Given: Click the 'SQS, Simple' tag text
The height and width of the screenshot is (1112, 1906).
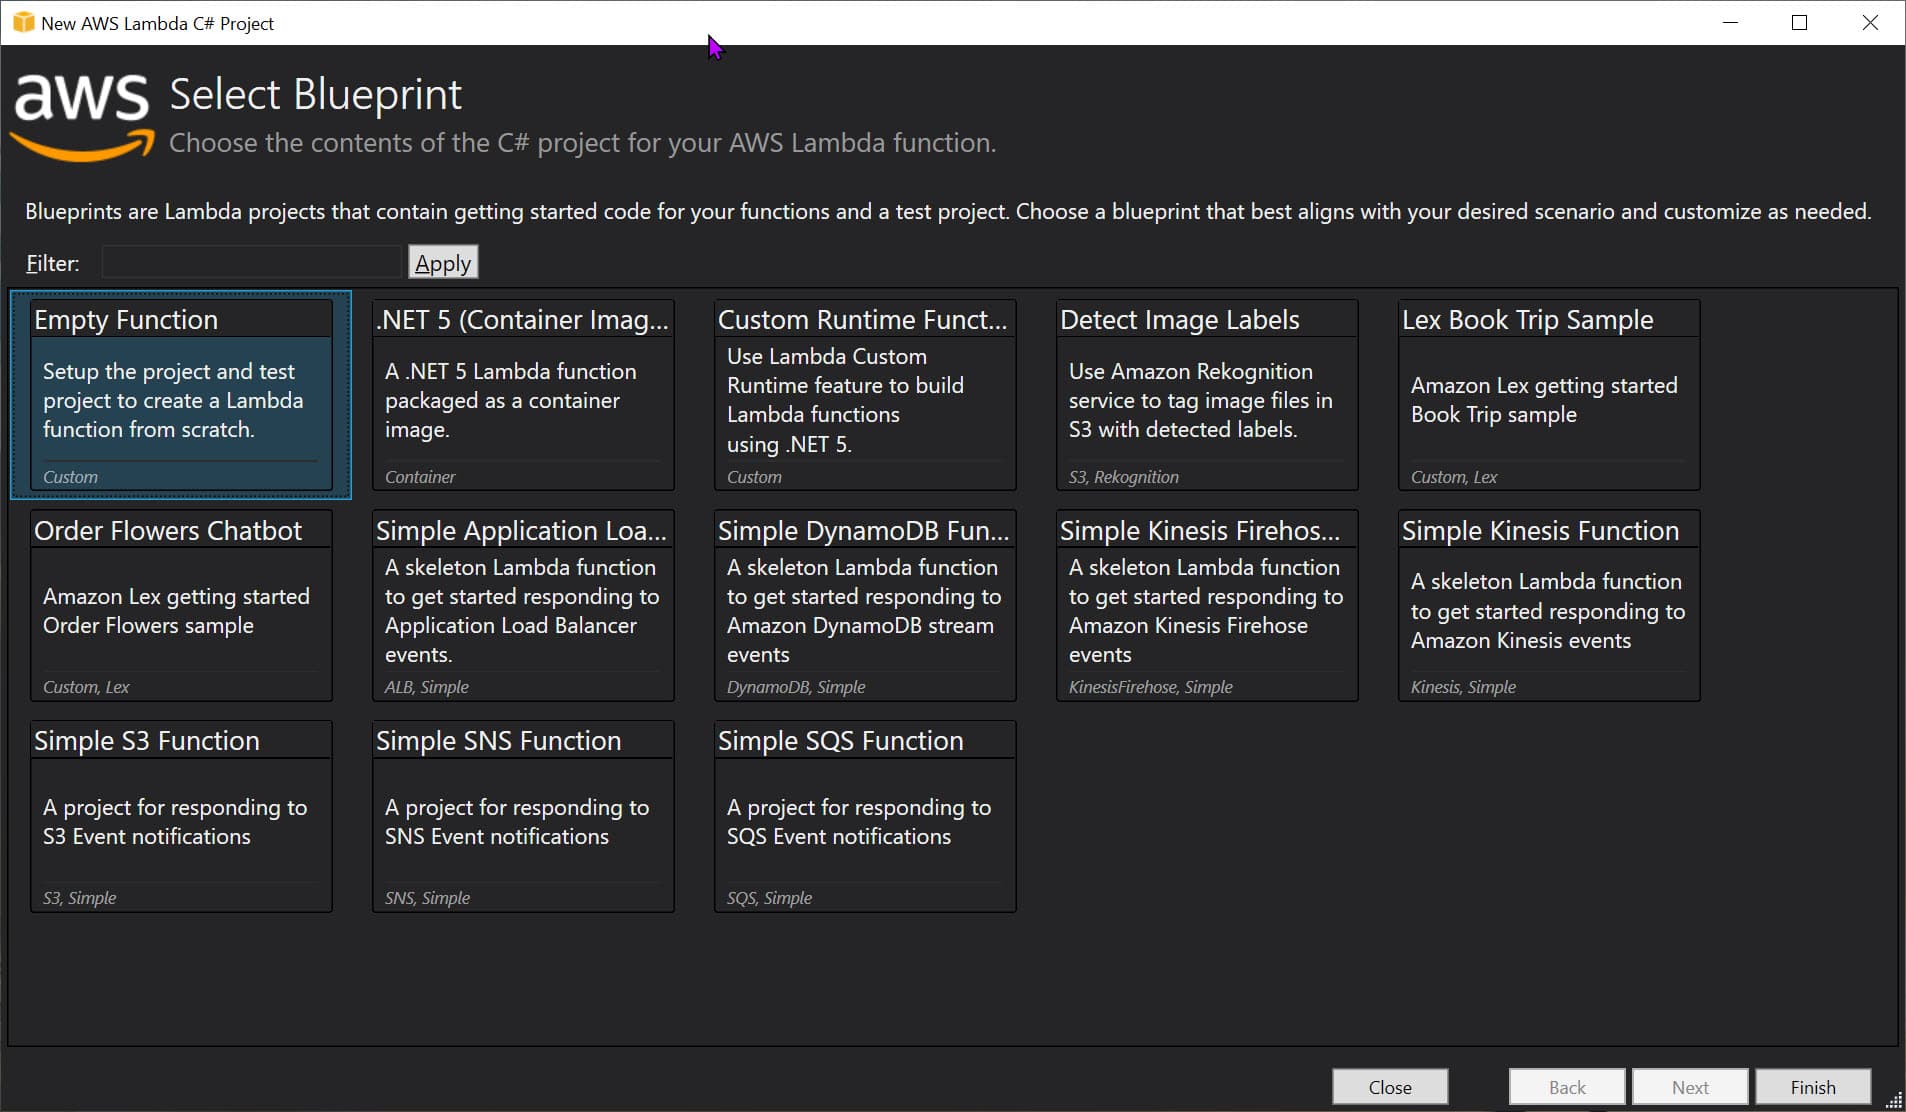Looking at the screenshot, I should 769,898.
